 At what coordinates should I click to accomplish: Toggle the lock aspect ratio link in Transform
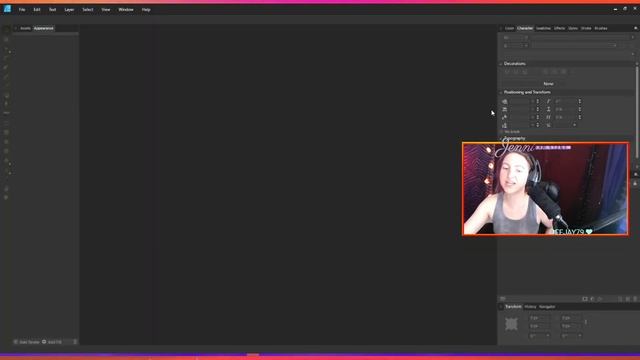click(586, 322)
